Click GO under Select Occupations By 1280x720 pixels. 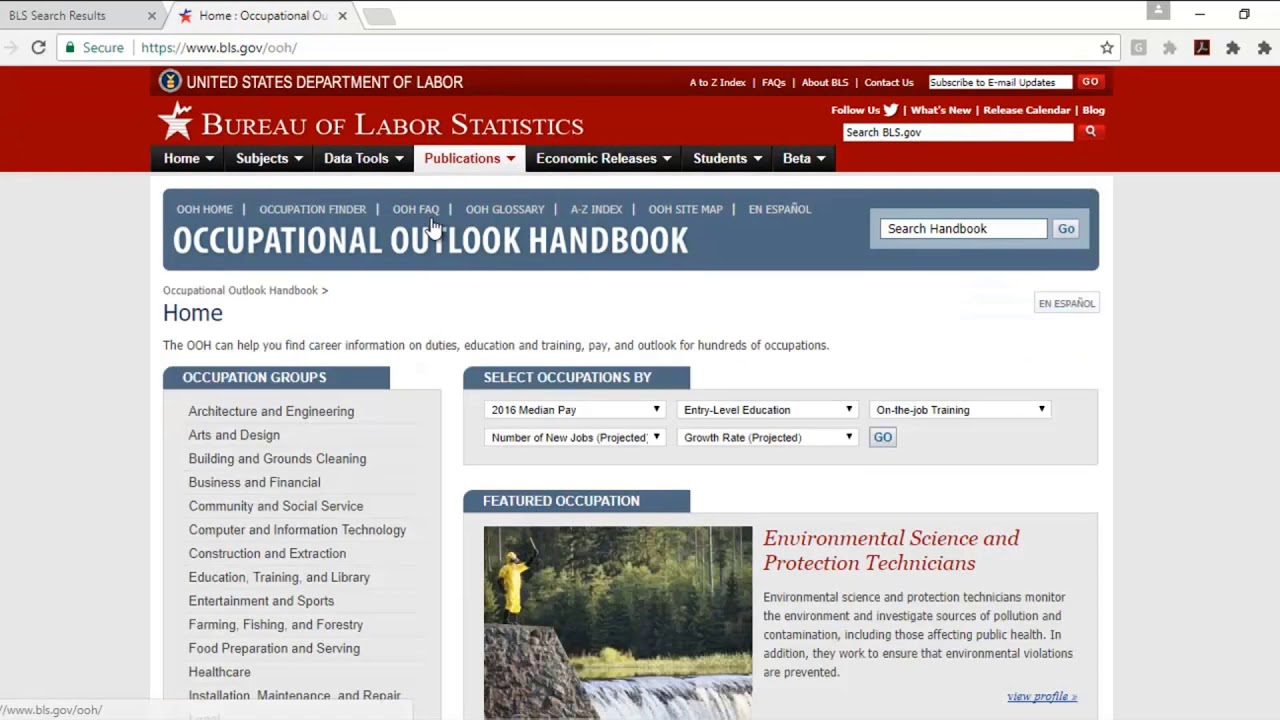click(x=882, y=437)
